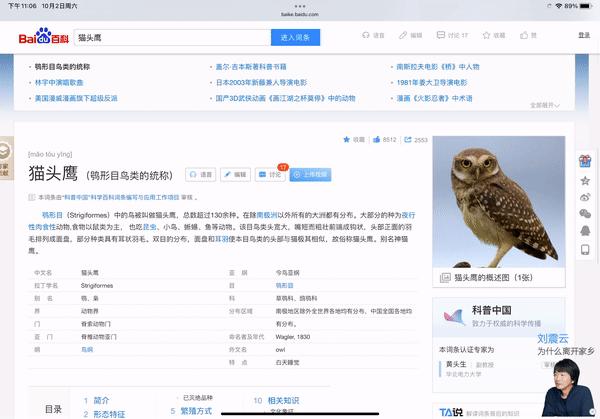Screen dimensions: 600x419
Task: Share via the QQ penguin icon
Action: pos(585,231)
